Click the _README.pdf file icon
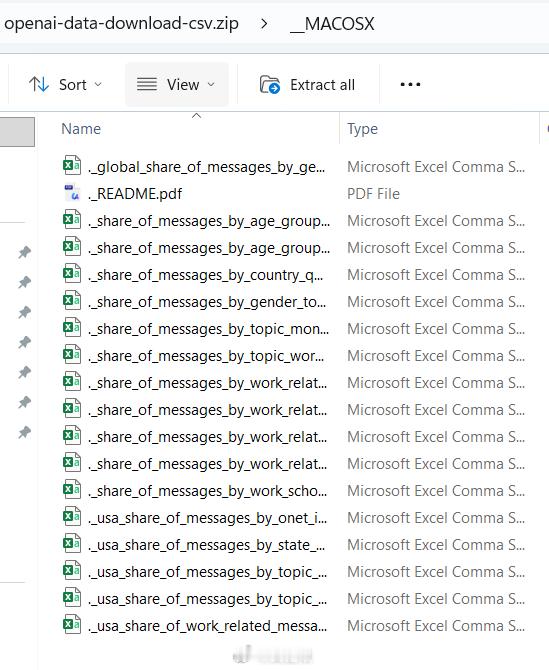This screenshot has height=670, width=549. click(72, 193)
